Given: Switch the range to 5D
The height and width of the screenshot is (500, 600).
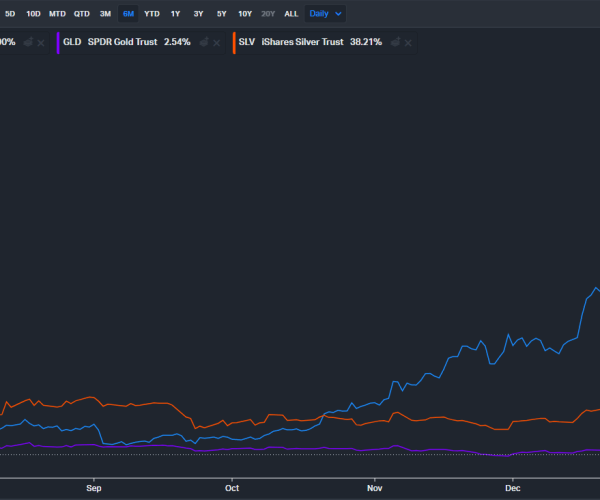Looking at the screenshot, I should click(11, 14).
